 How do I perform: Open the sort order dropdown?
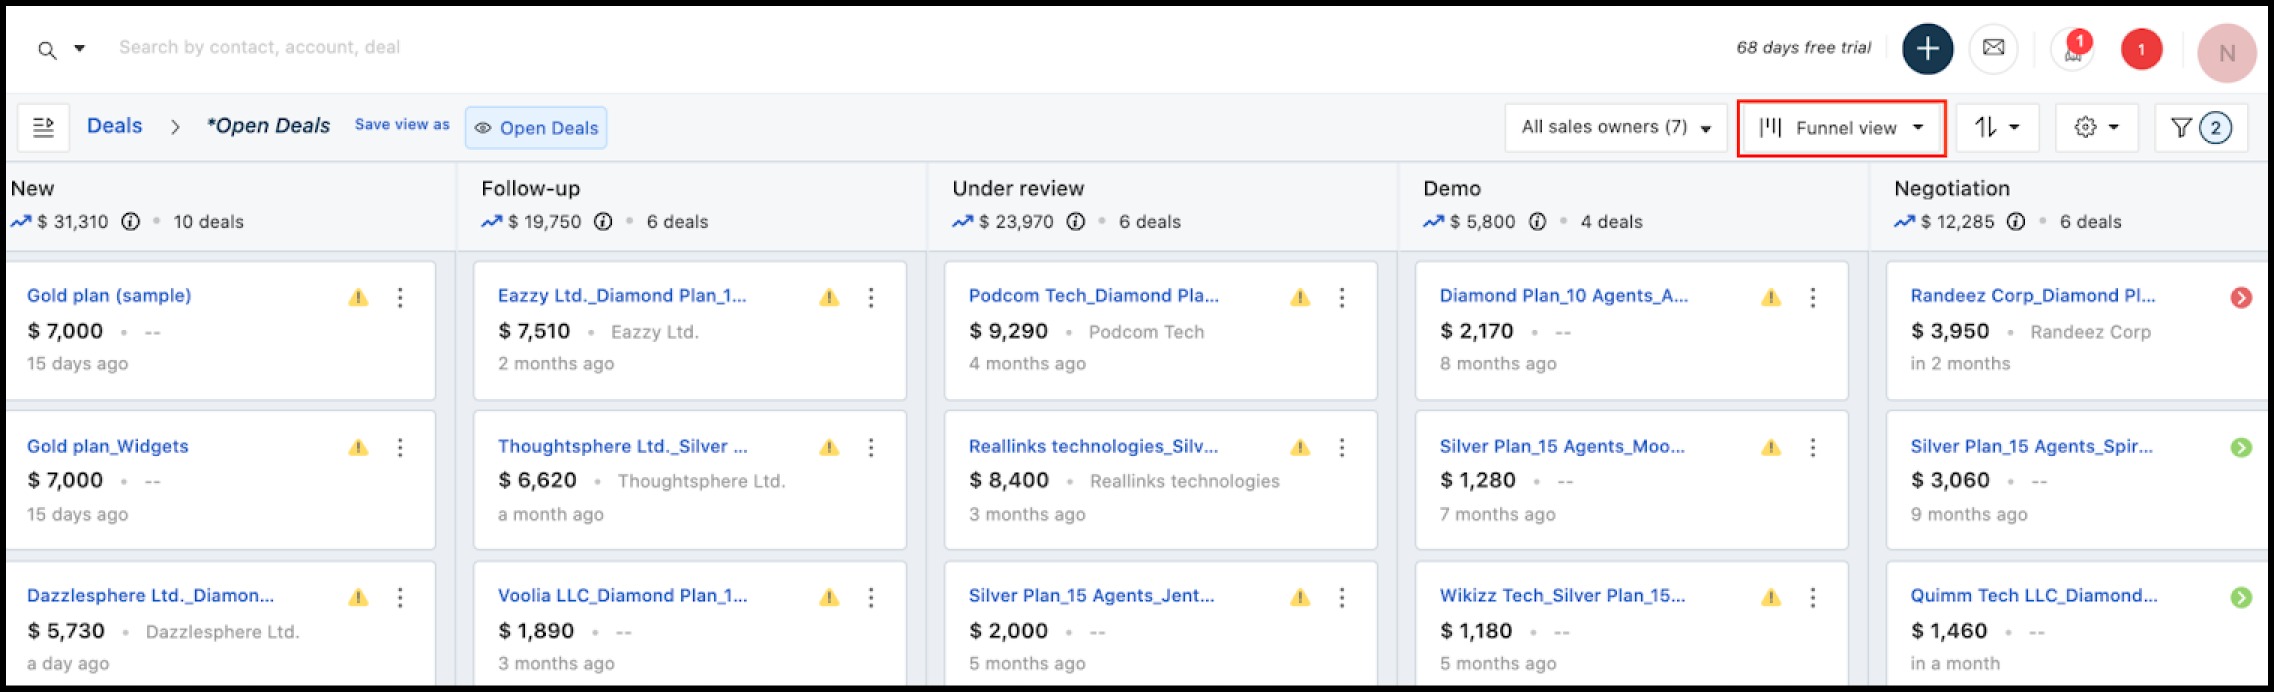click(1997, 127)
